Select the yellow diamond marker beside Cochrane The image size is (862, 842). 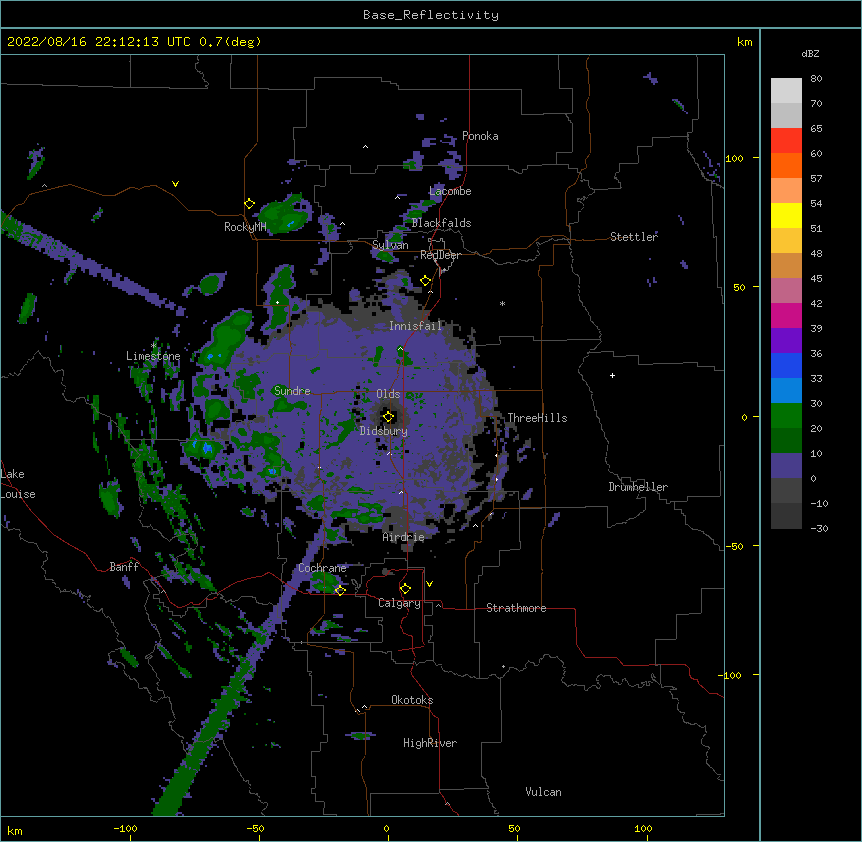point(340,591)
